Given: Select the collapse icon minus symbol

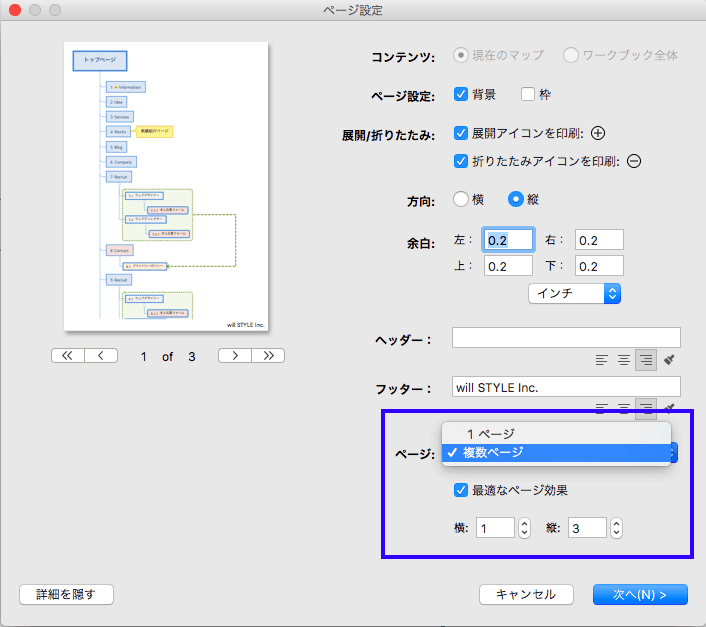Looking at the screenshot, I should coord(634,161).
